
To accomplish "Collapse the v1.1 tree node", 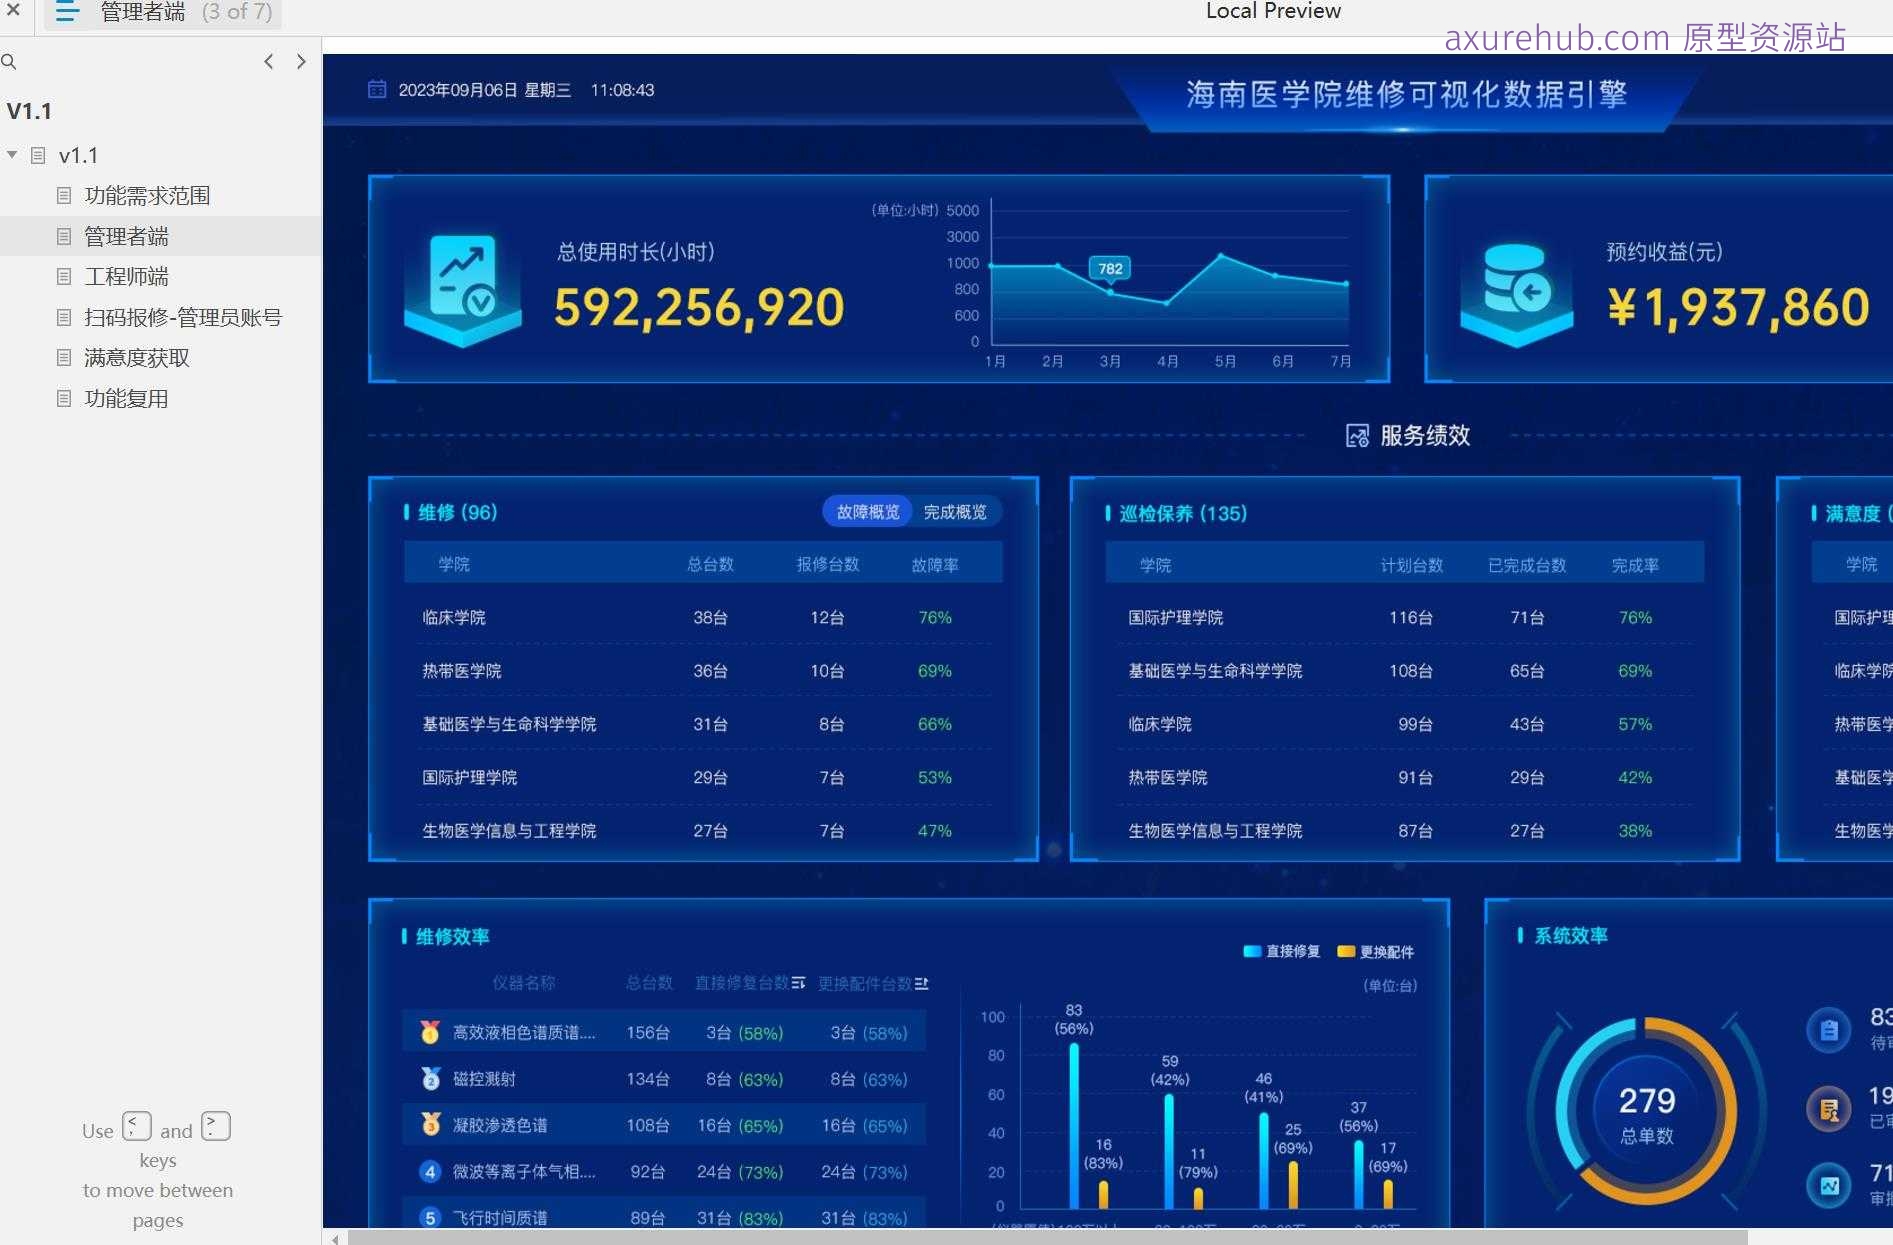I will point(12,155).
